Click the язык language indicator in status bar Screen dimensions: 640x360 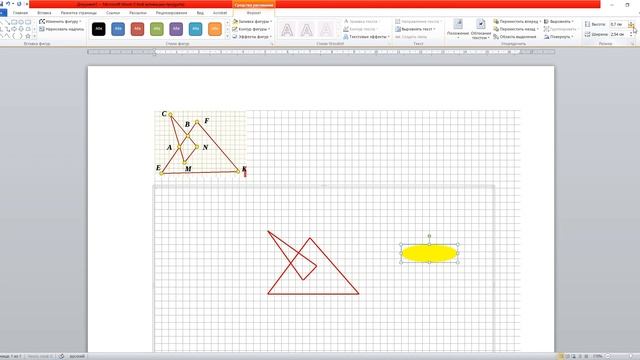coord(77,356)
